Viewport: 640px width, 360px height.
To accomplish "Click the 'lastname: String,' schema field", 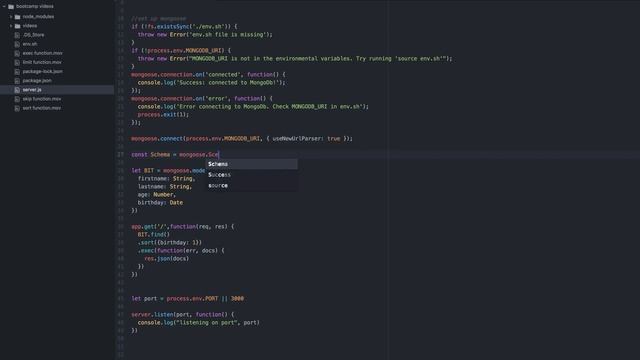I will pyautogui.click(x=164, y=187).
